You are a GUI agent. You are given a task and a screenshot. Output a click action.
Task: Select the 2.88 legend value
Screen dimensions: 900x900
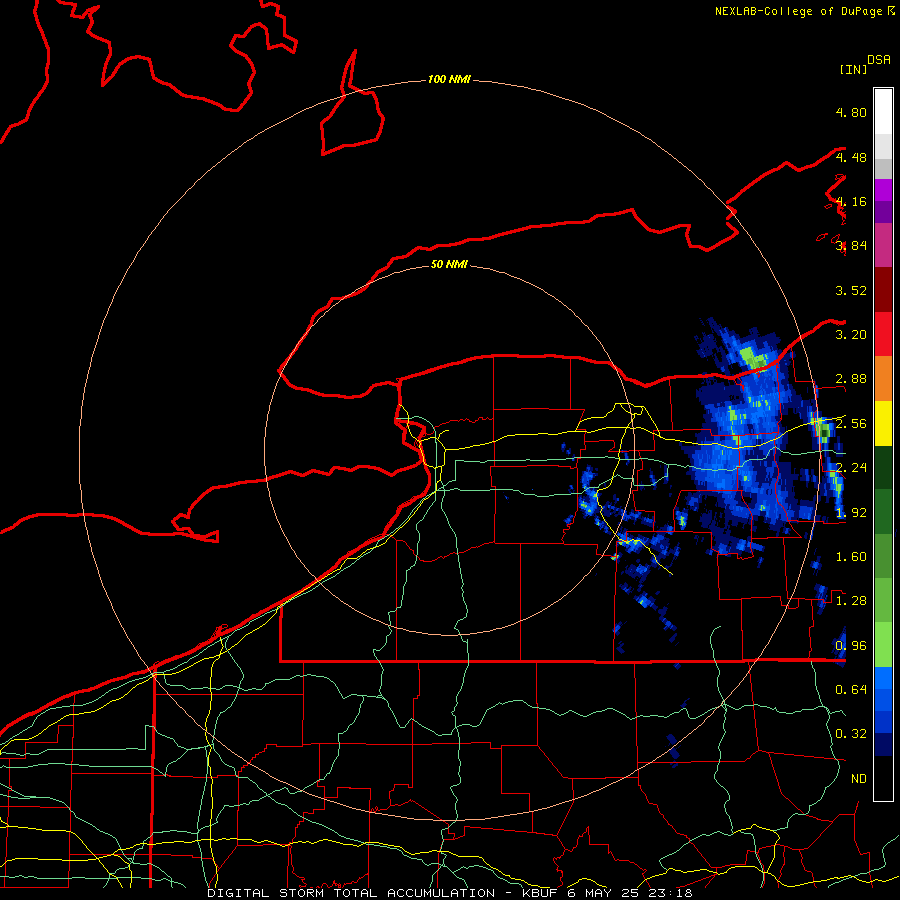[x=851, y=379]
